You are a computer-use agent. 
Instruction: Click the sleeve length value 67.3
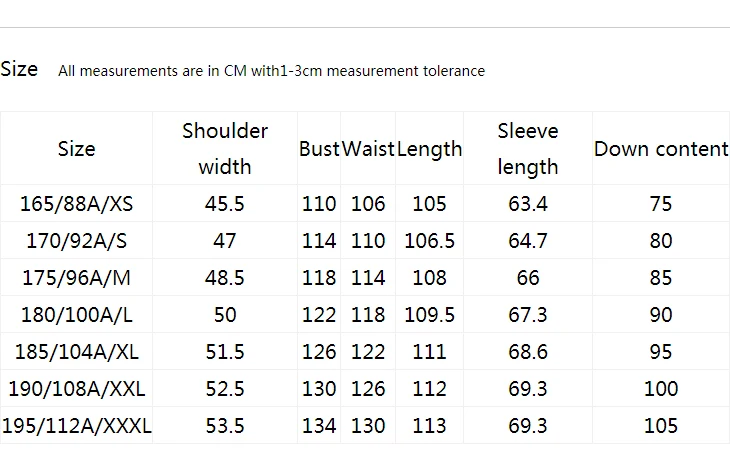click(527, 315)
